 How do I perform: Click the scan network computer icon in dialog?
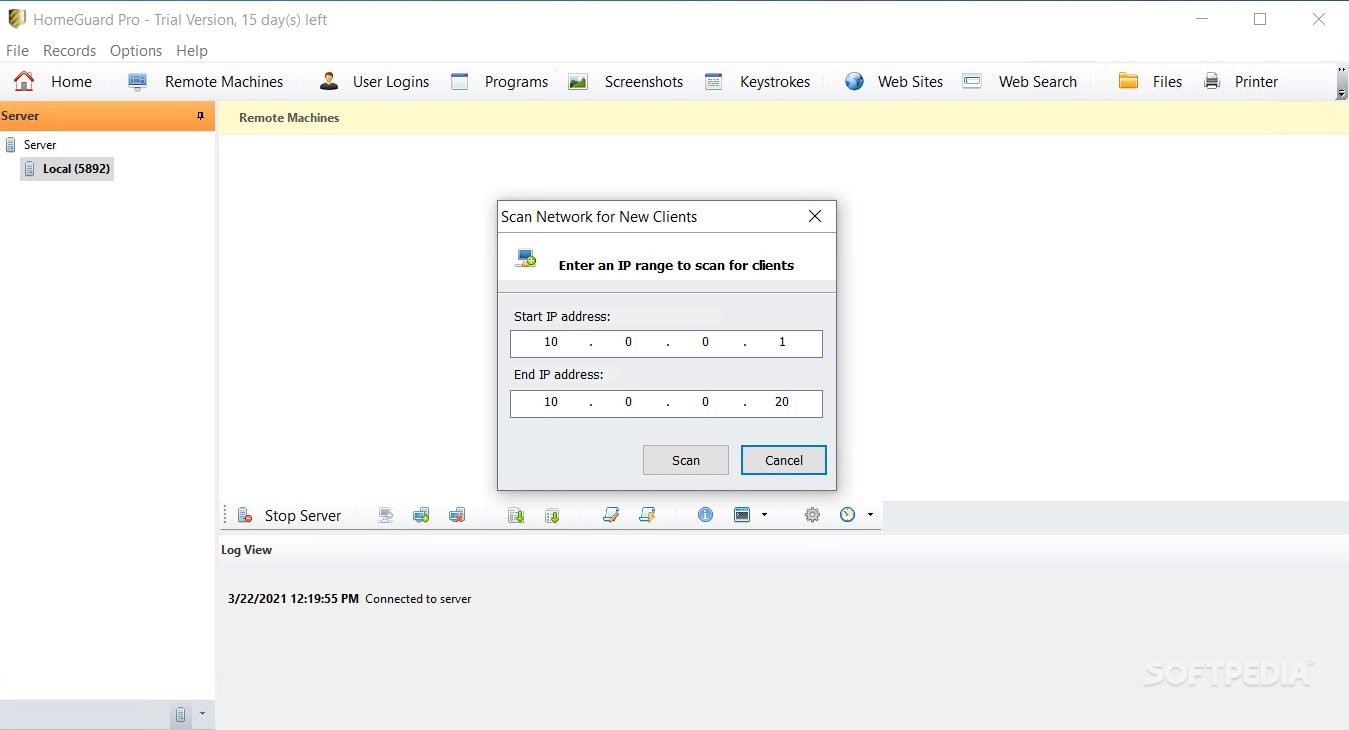point(527,259)
